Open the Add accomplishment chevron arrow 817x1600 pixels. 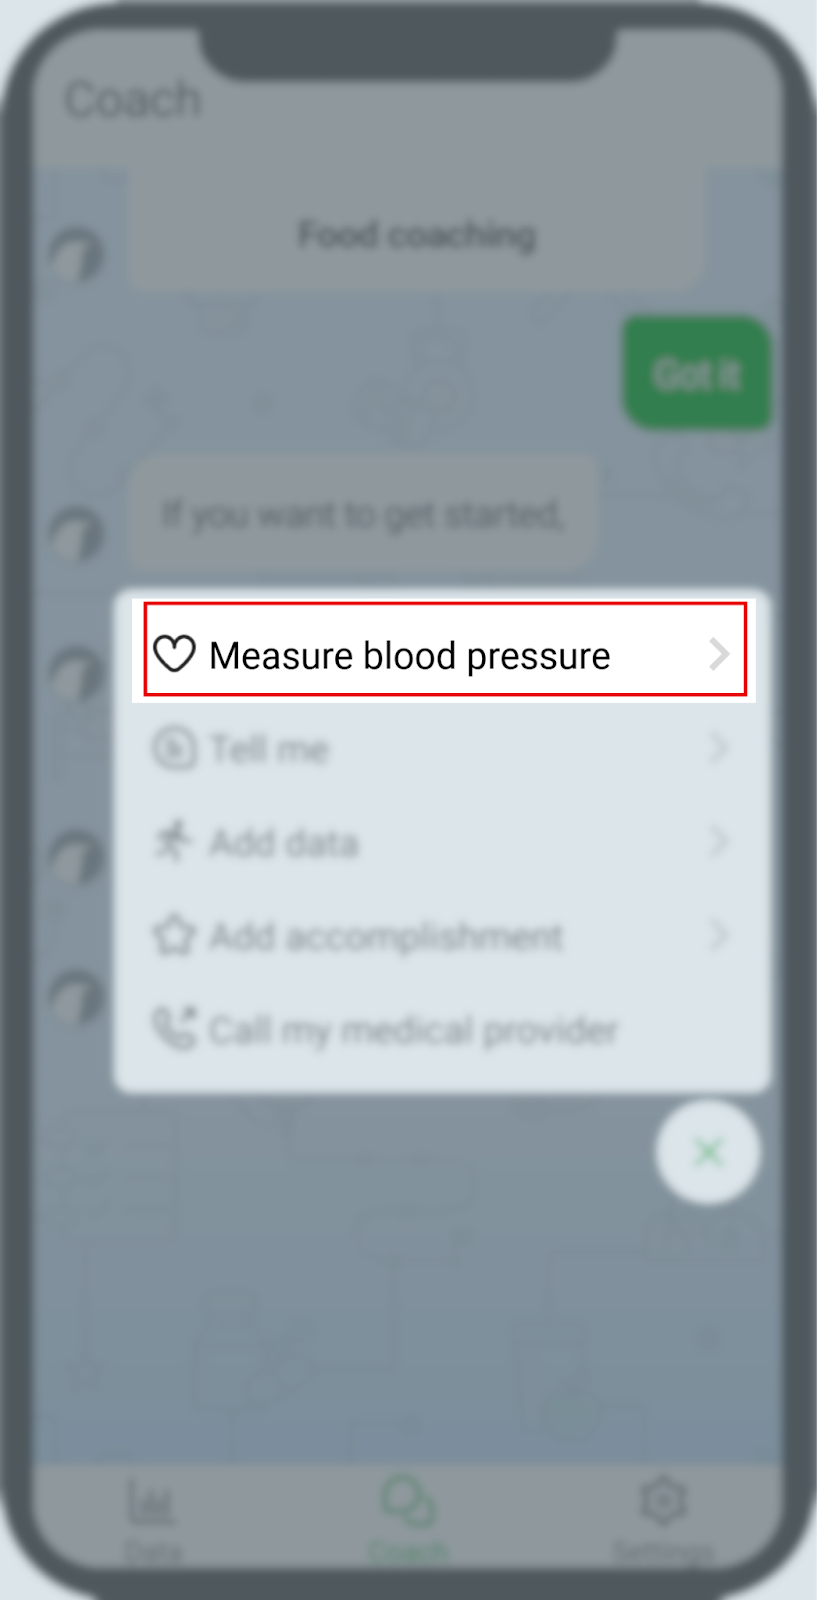(719, 935)
